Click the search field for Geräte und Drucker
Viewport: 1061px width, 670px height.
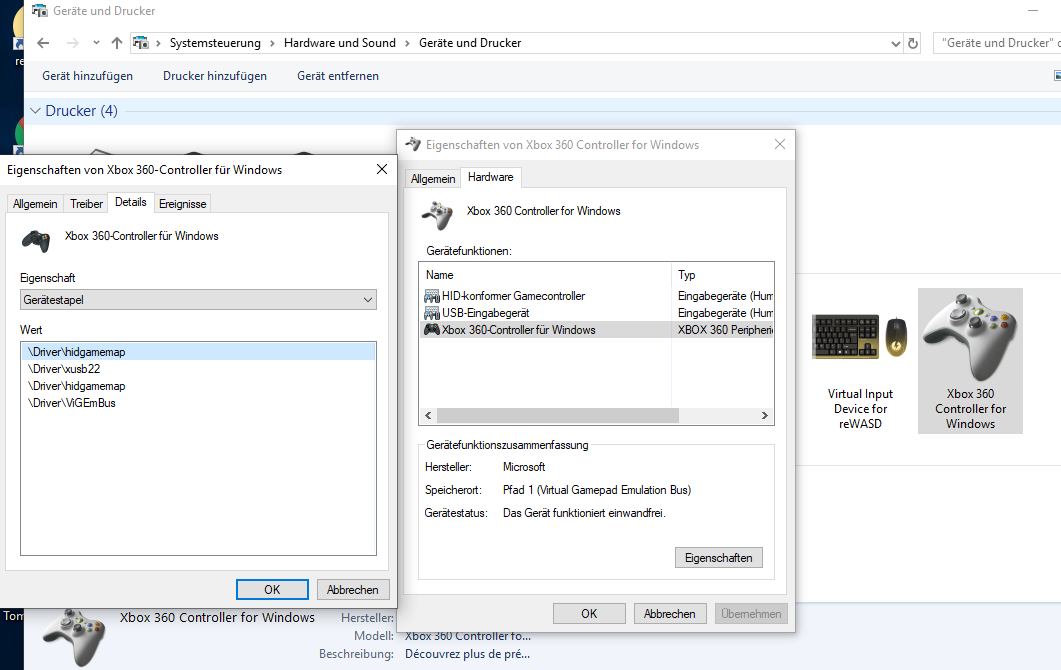(x=995, y=43)
